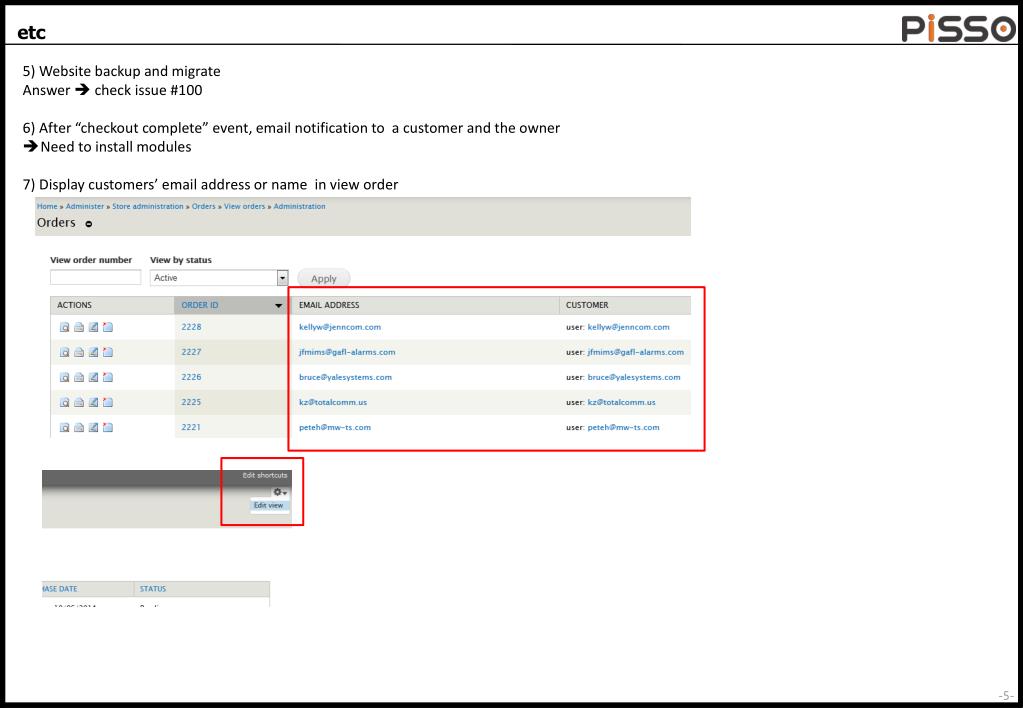Delete order 2225 using the red-corner icon
1023x708 pixels.
point(108,403)
